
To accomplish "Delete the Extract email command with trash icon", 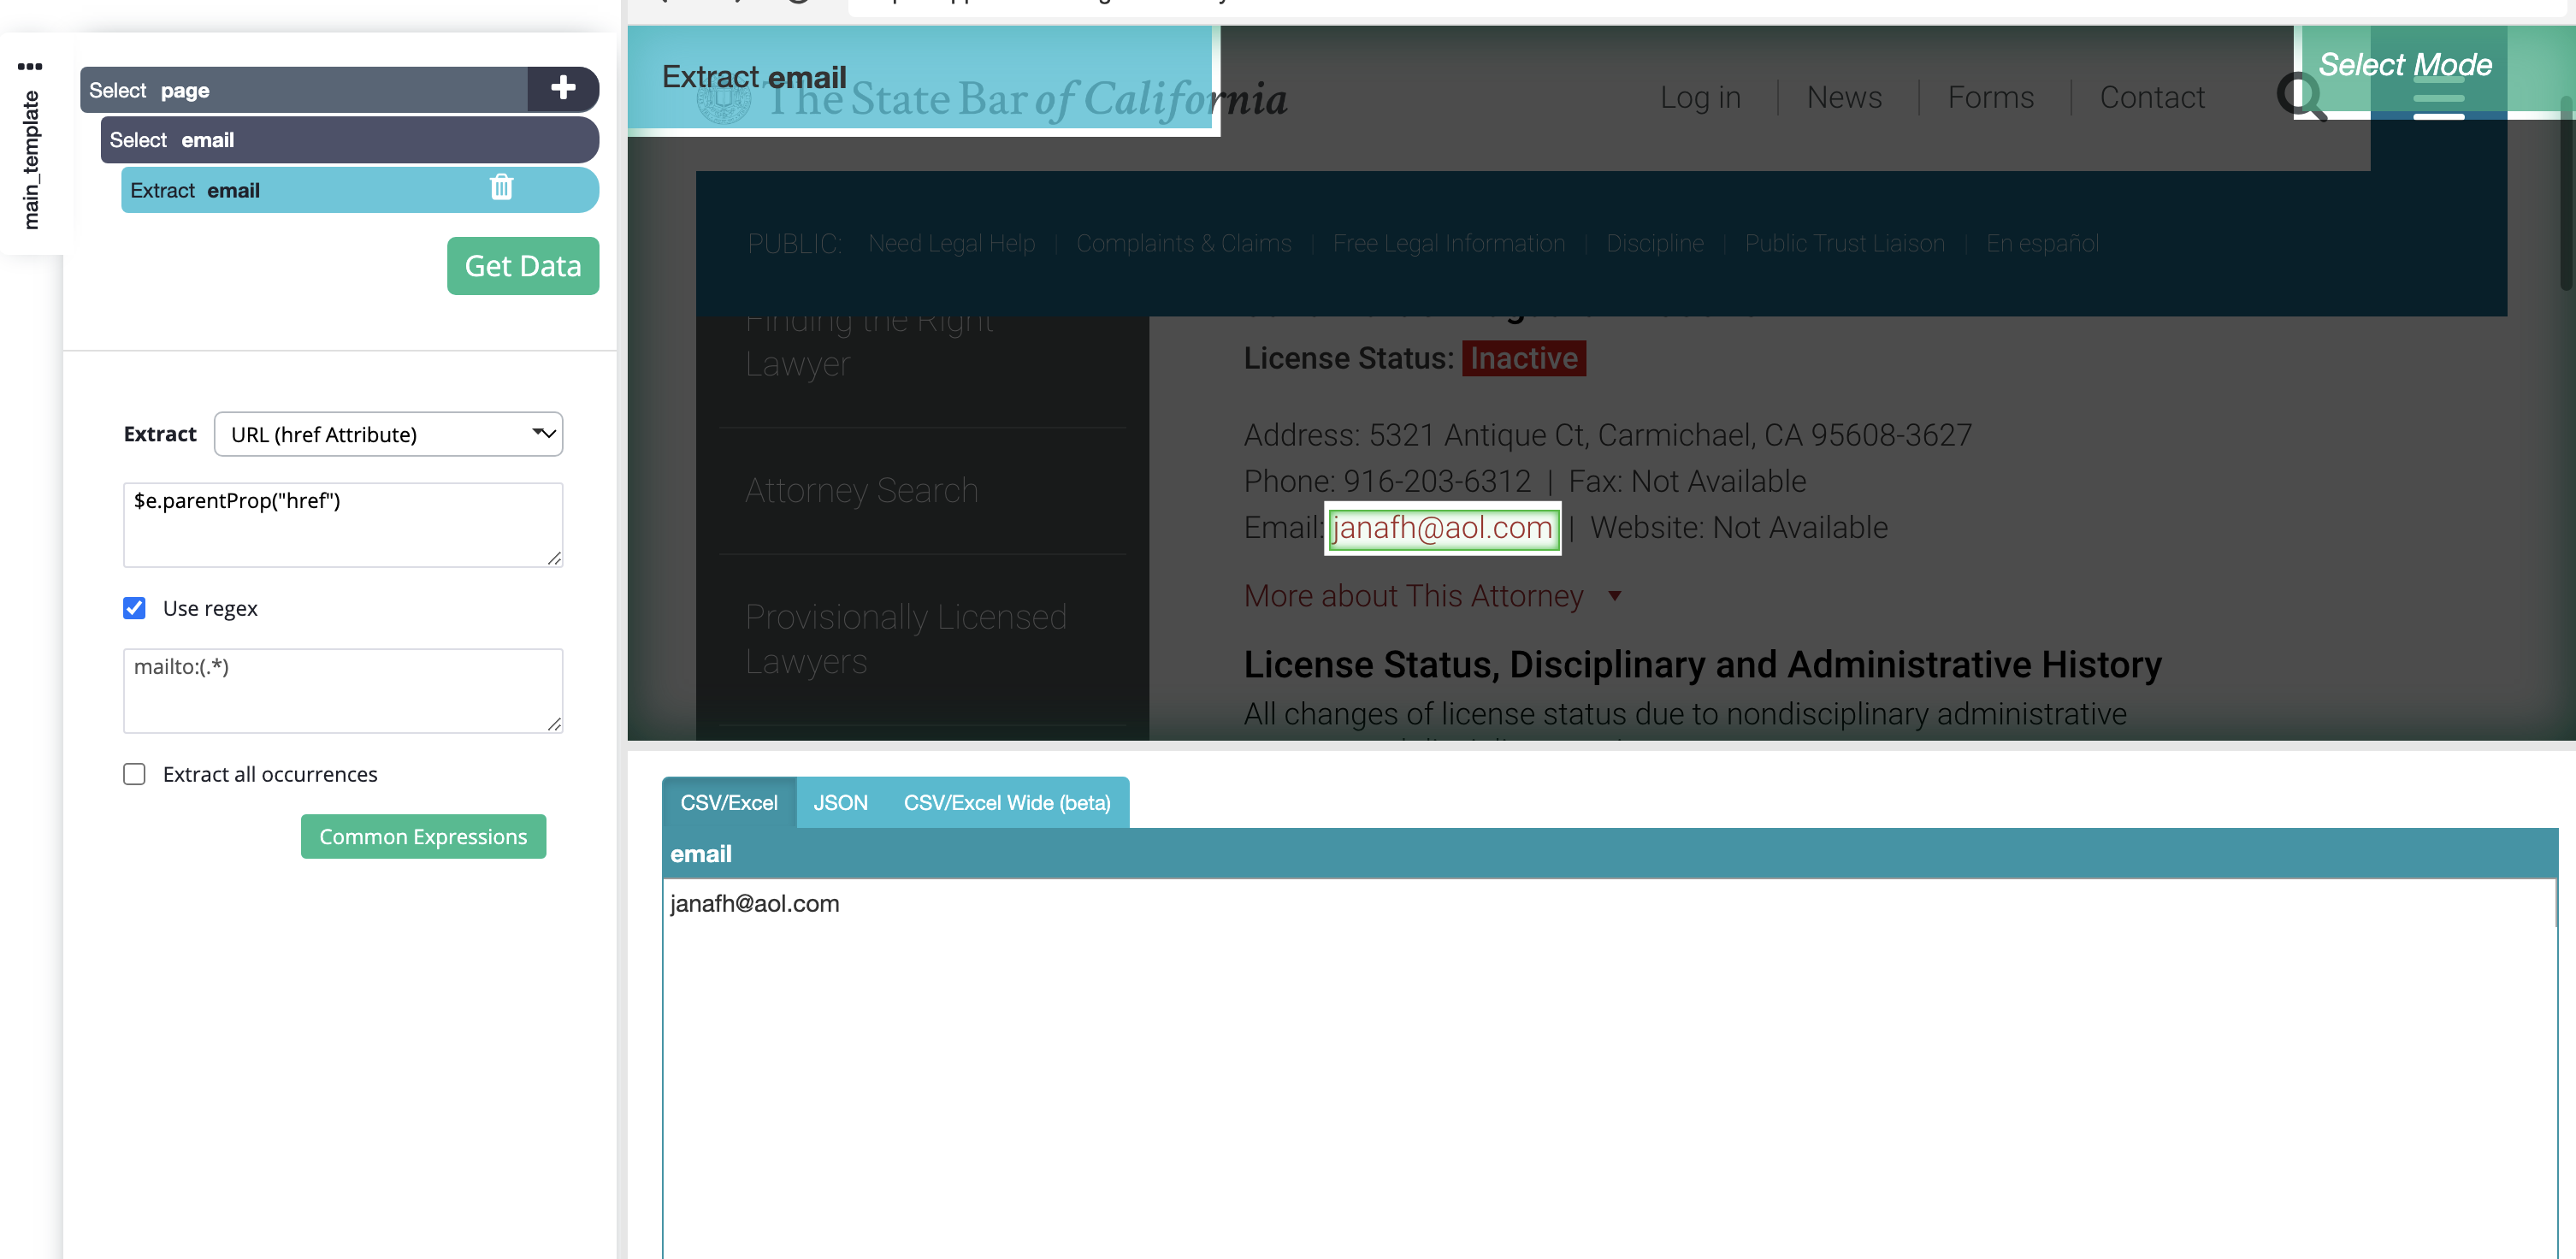I will [502, 187].
